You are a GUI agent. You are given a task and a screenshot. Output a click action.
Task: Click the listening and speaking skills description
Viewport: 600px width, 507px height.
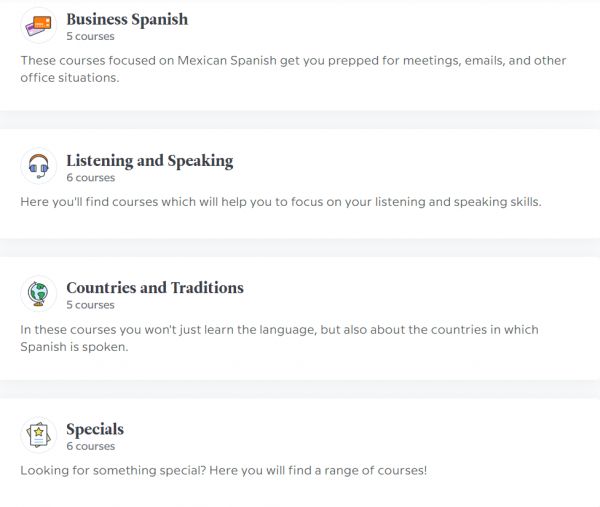click(280, 202)
